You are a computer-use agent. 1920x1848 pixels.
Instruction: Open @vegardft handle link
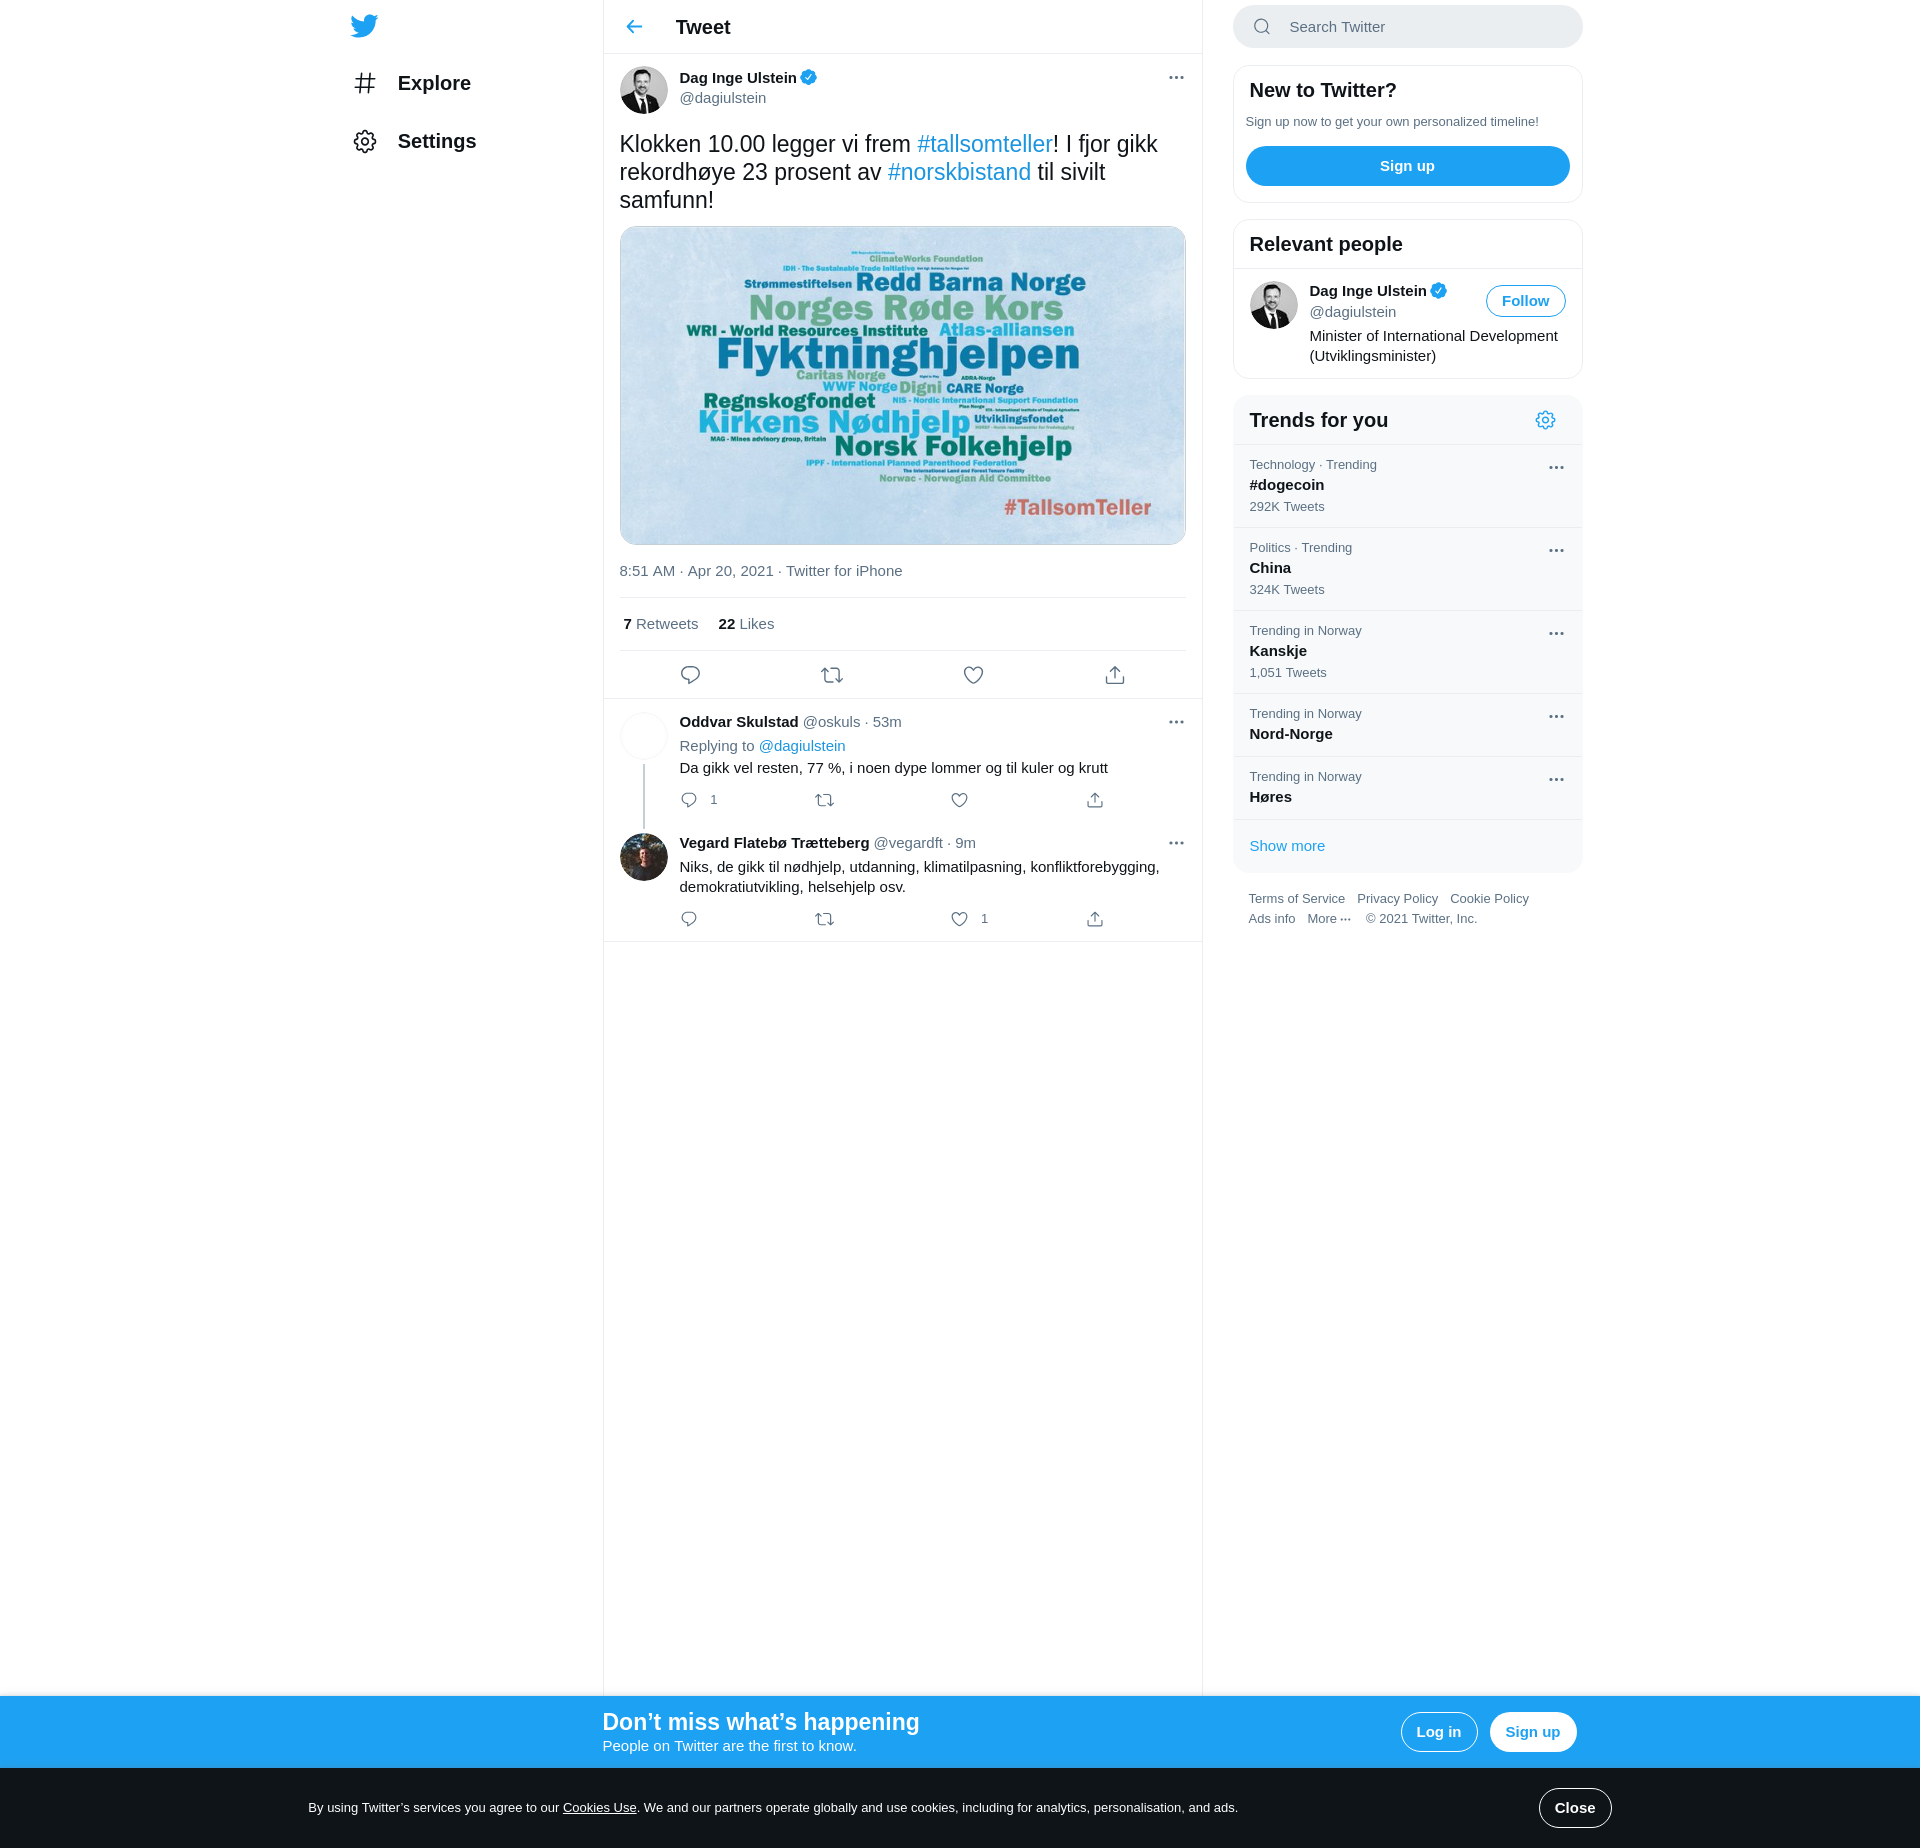point(908,843)
